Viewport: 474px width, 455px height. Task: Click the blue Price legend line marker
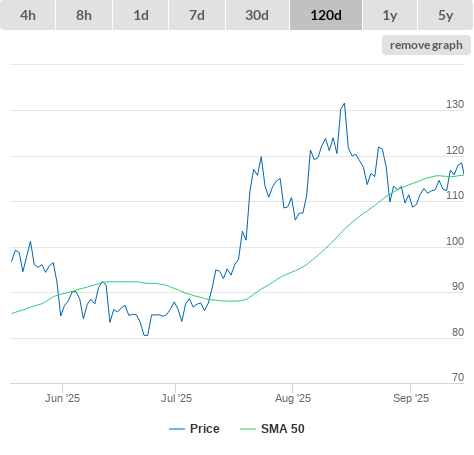177,429
